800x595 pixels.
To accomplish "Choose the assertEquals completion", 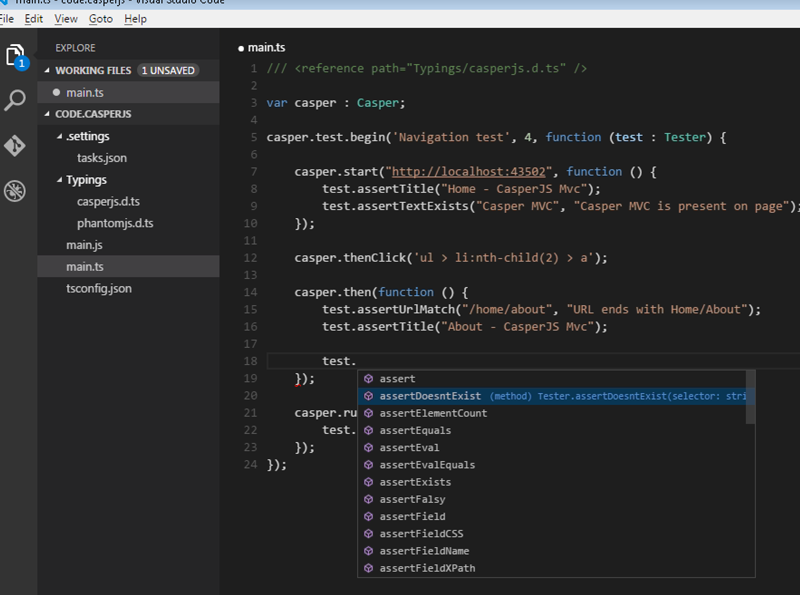I will pyautogui.click(x=552, y=430).
